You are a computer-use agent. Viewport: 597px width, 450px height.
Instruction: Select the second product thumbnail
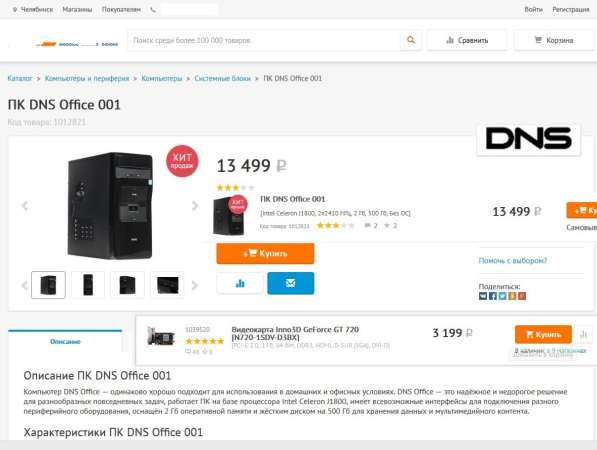pos(88,285)
